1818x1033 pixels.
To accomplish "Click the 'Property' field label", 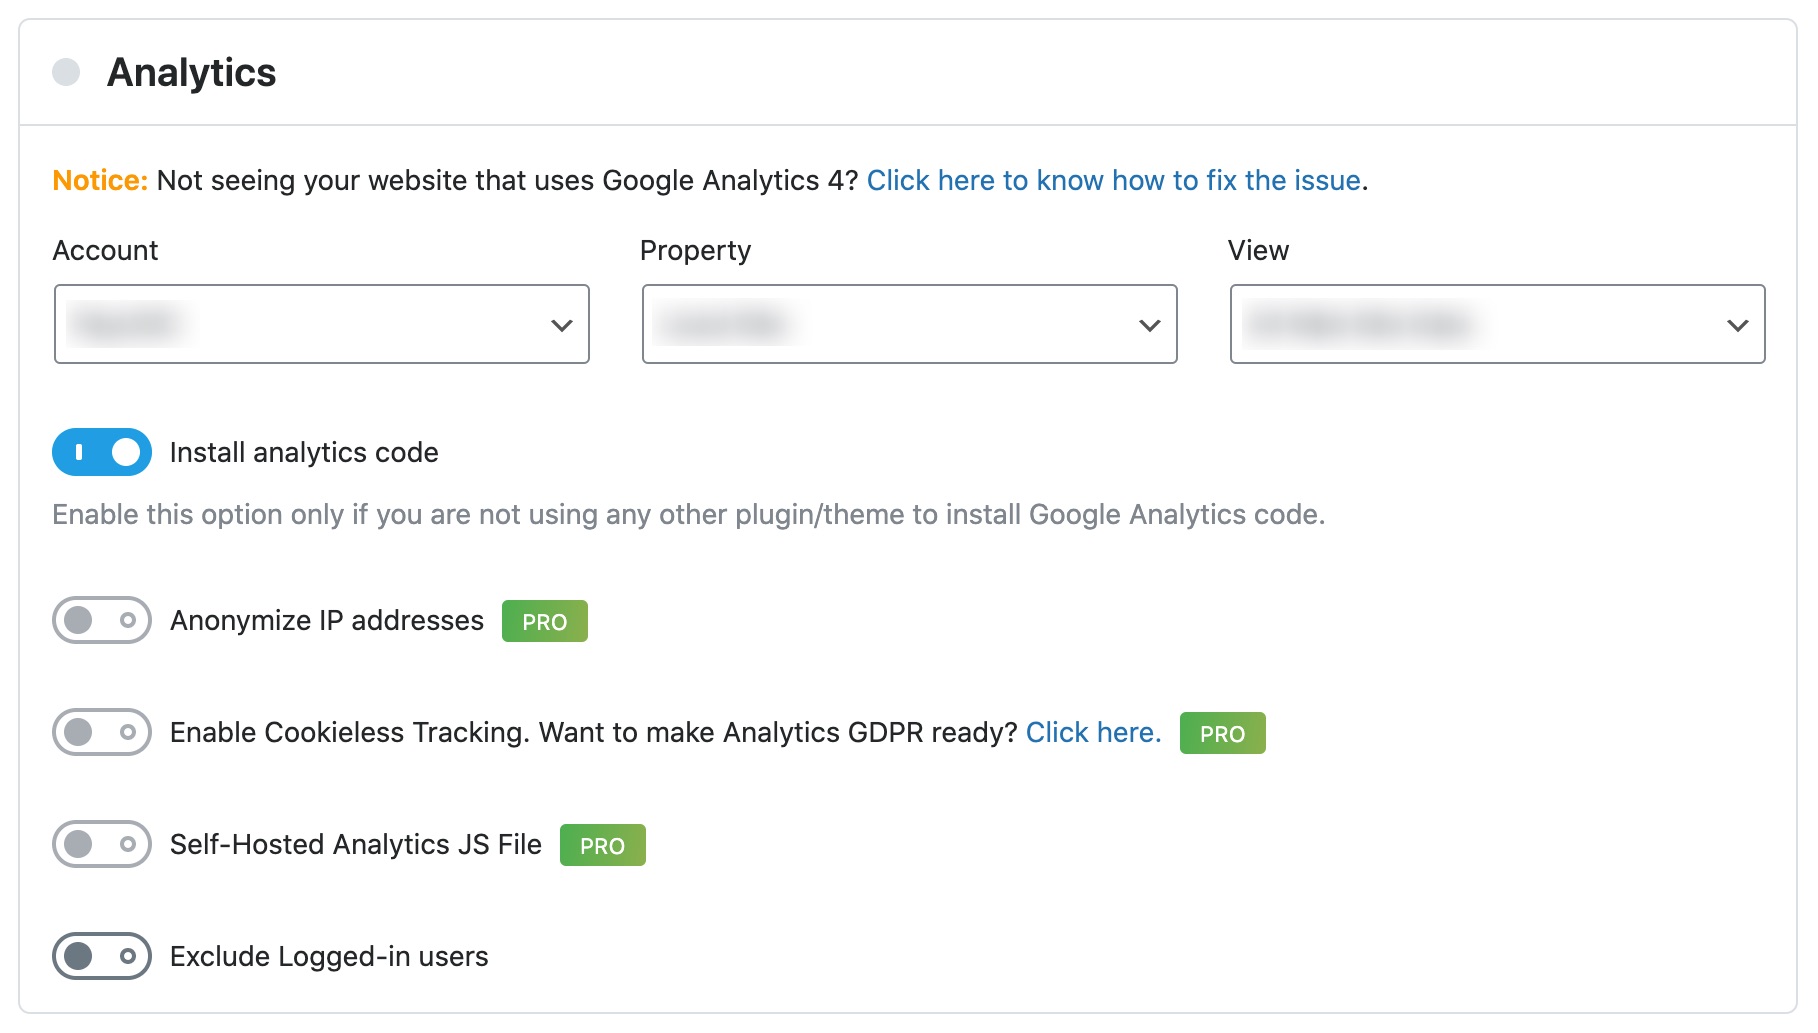I will 695,250.
